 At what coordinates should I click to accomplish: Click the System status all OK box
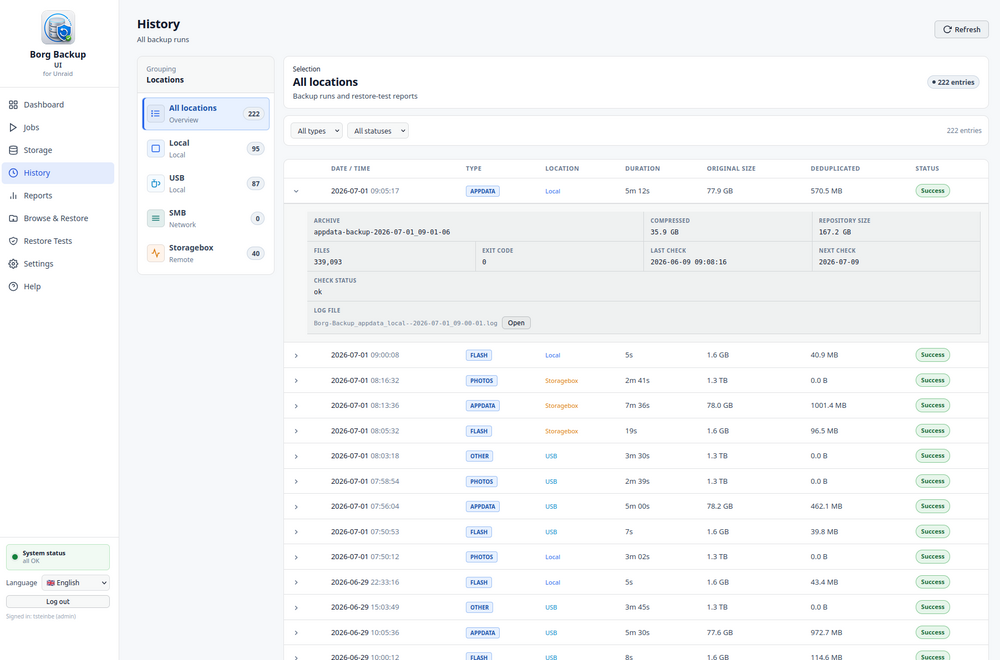(x=58, y=557)
